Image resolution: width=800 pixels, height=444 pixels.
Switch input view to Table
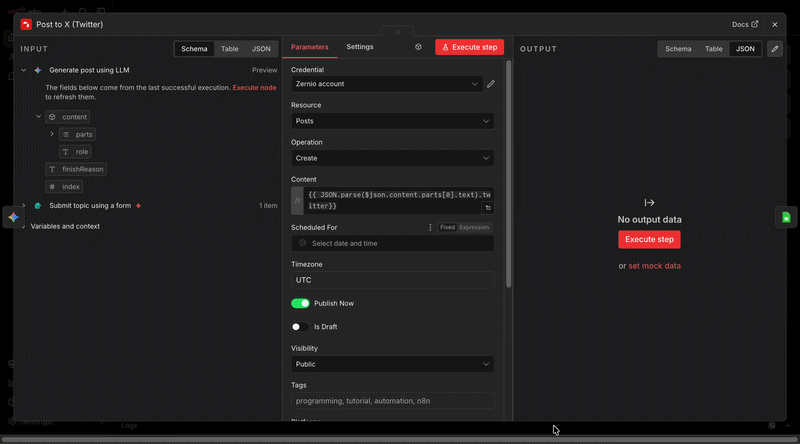pos(230,49)
